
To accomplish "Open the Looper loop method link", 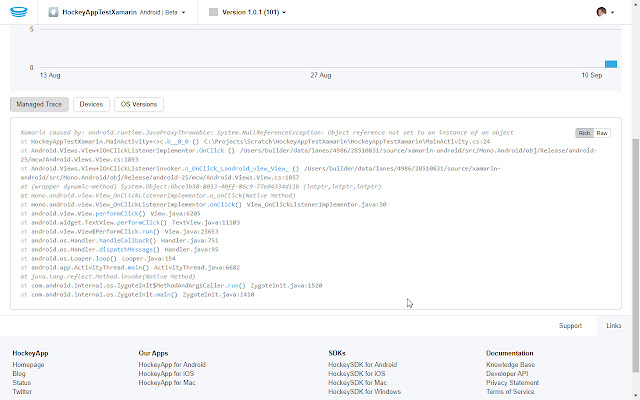I will [103, 258].
